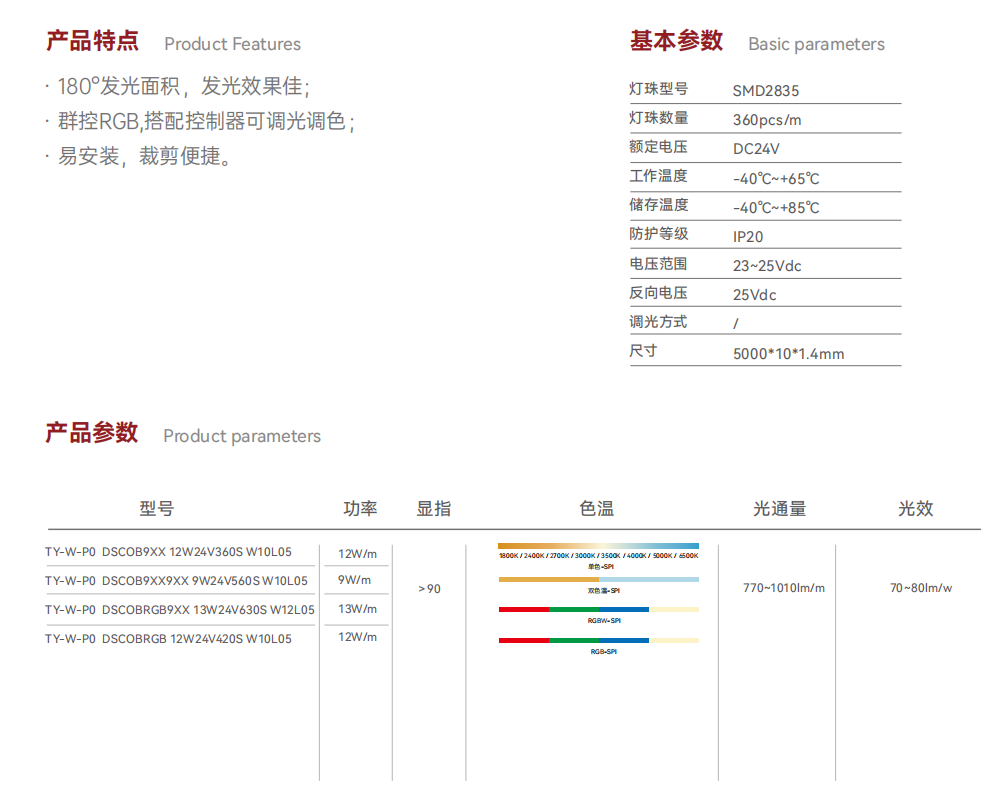Click the 9W/m power cell
The width and height of the screenshot is (1000, 790).
click(x=355, y=580)
